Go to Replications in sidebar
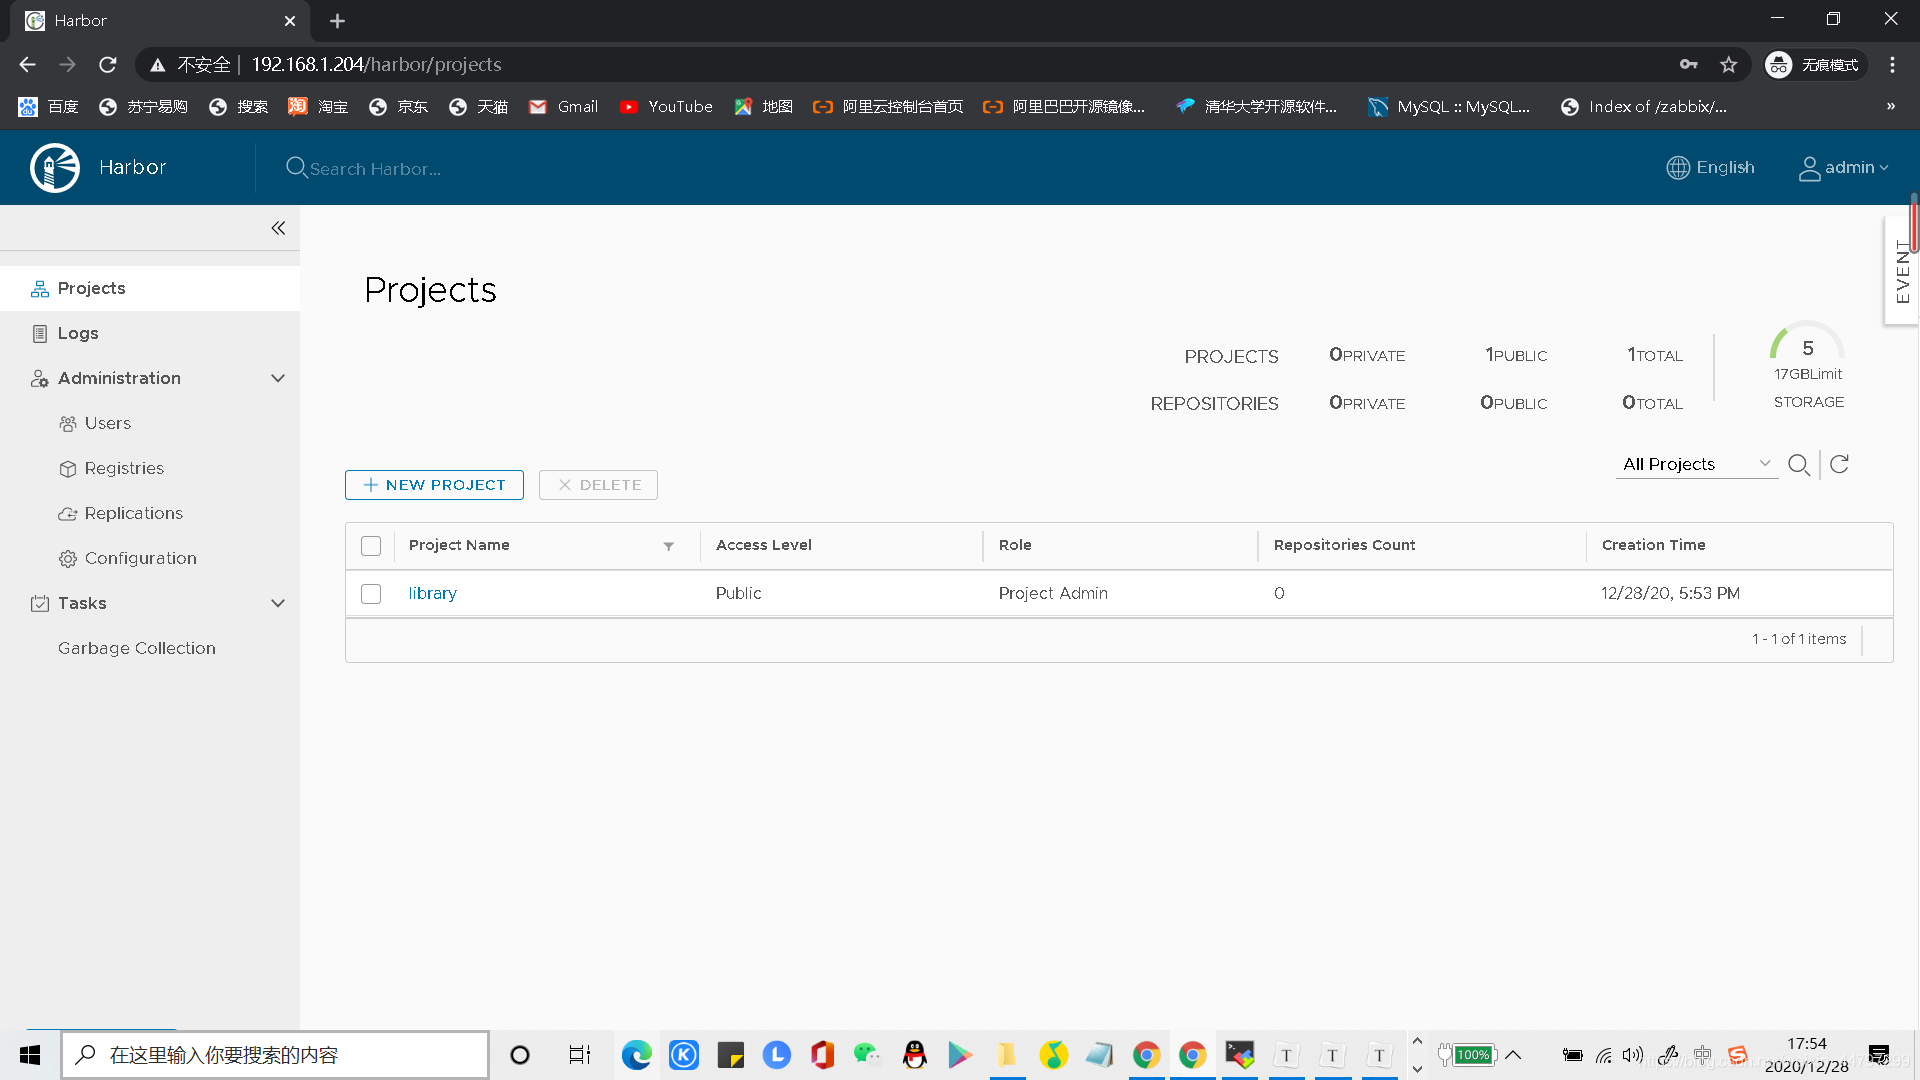Viewport: 1920px width, 1080px height. click(x=133, y=513)
